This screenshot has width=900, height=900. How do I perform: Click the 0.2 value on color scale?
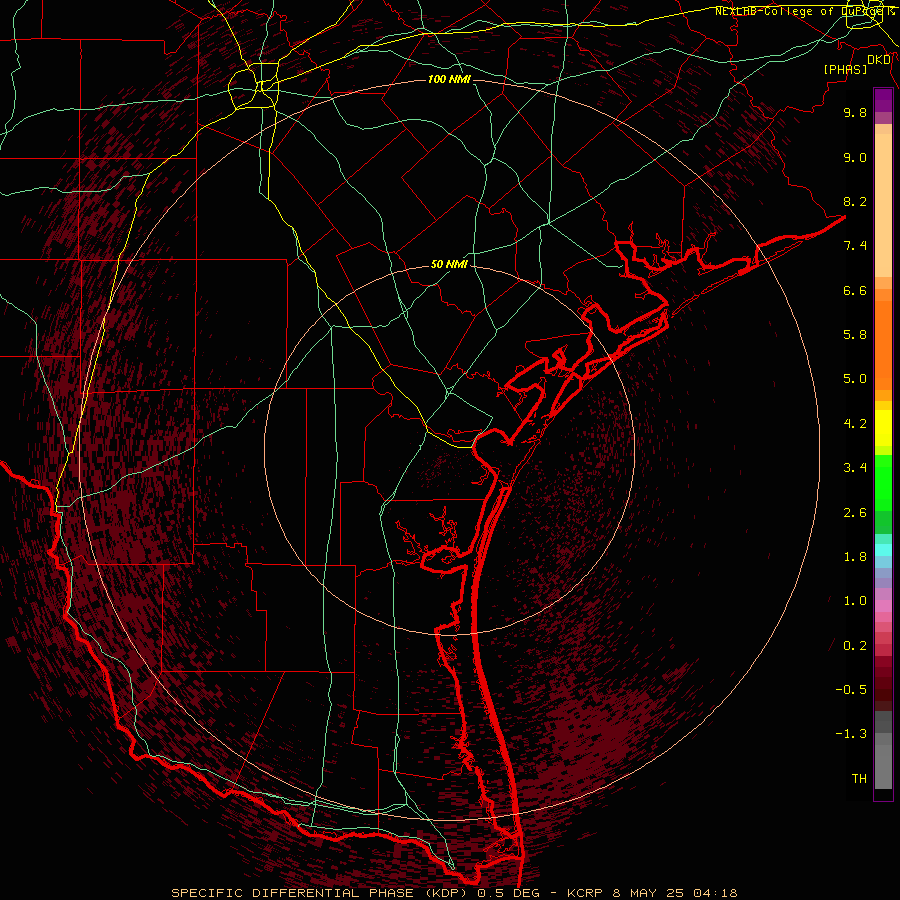855,646
